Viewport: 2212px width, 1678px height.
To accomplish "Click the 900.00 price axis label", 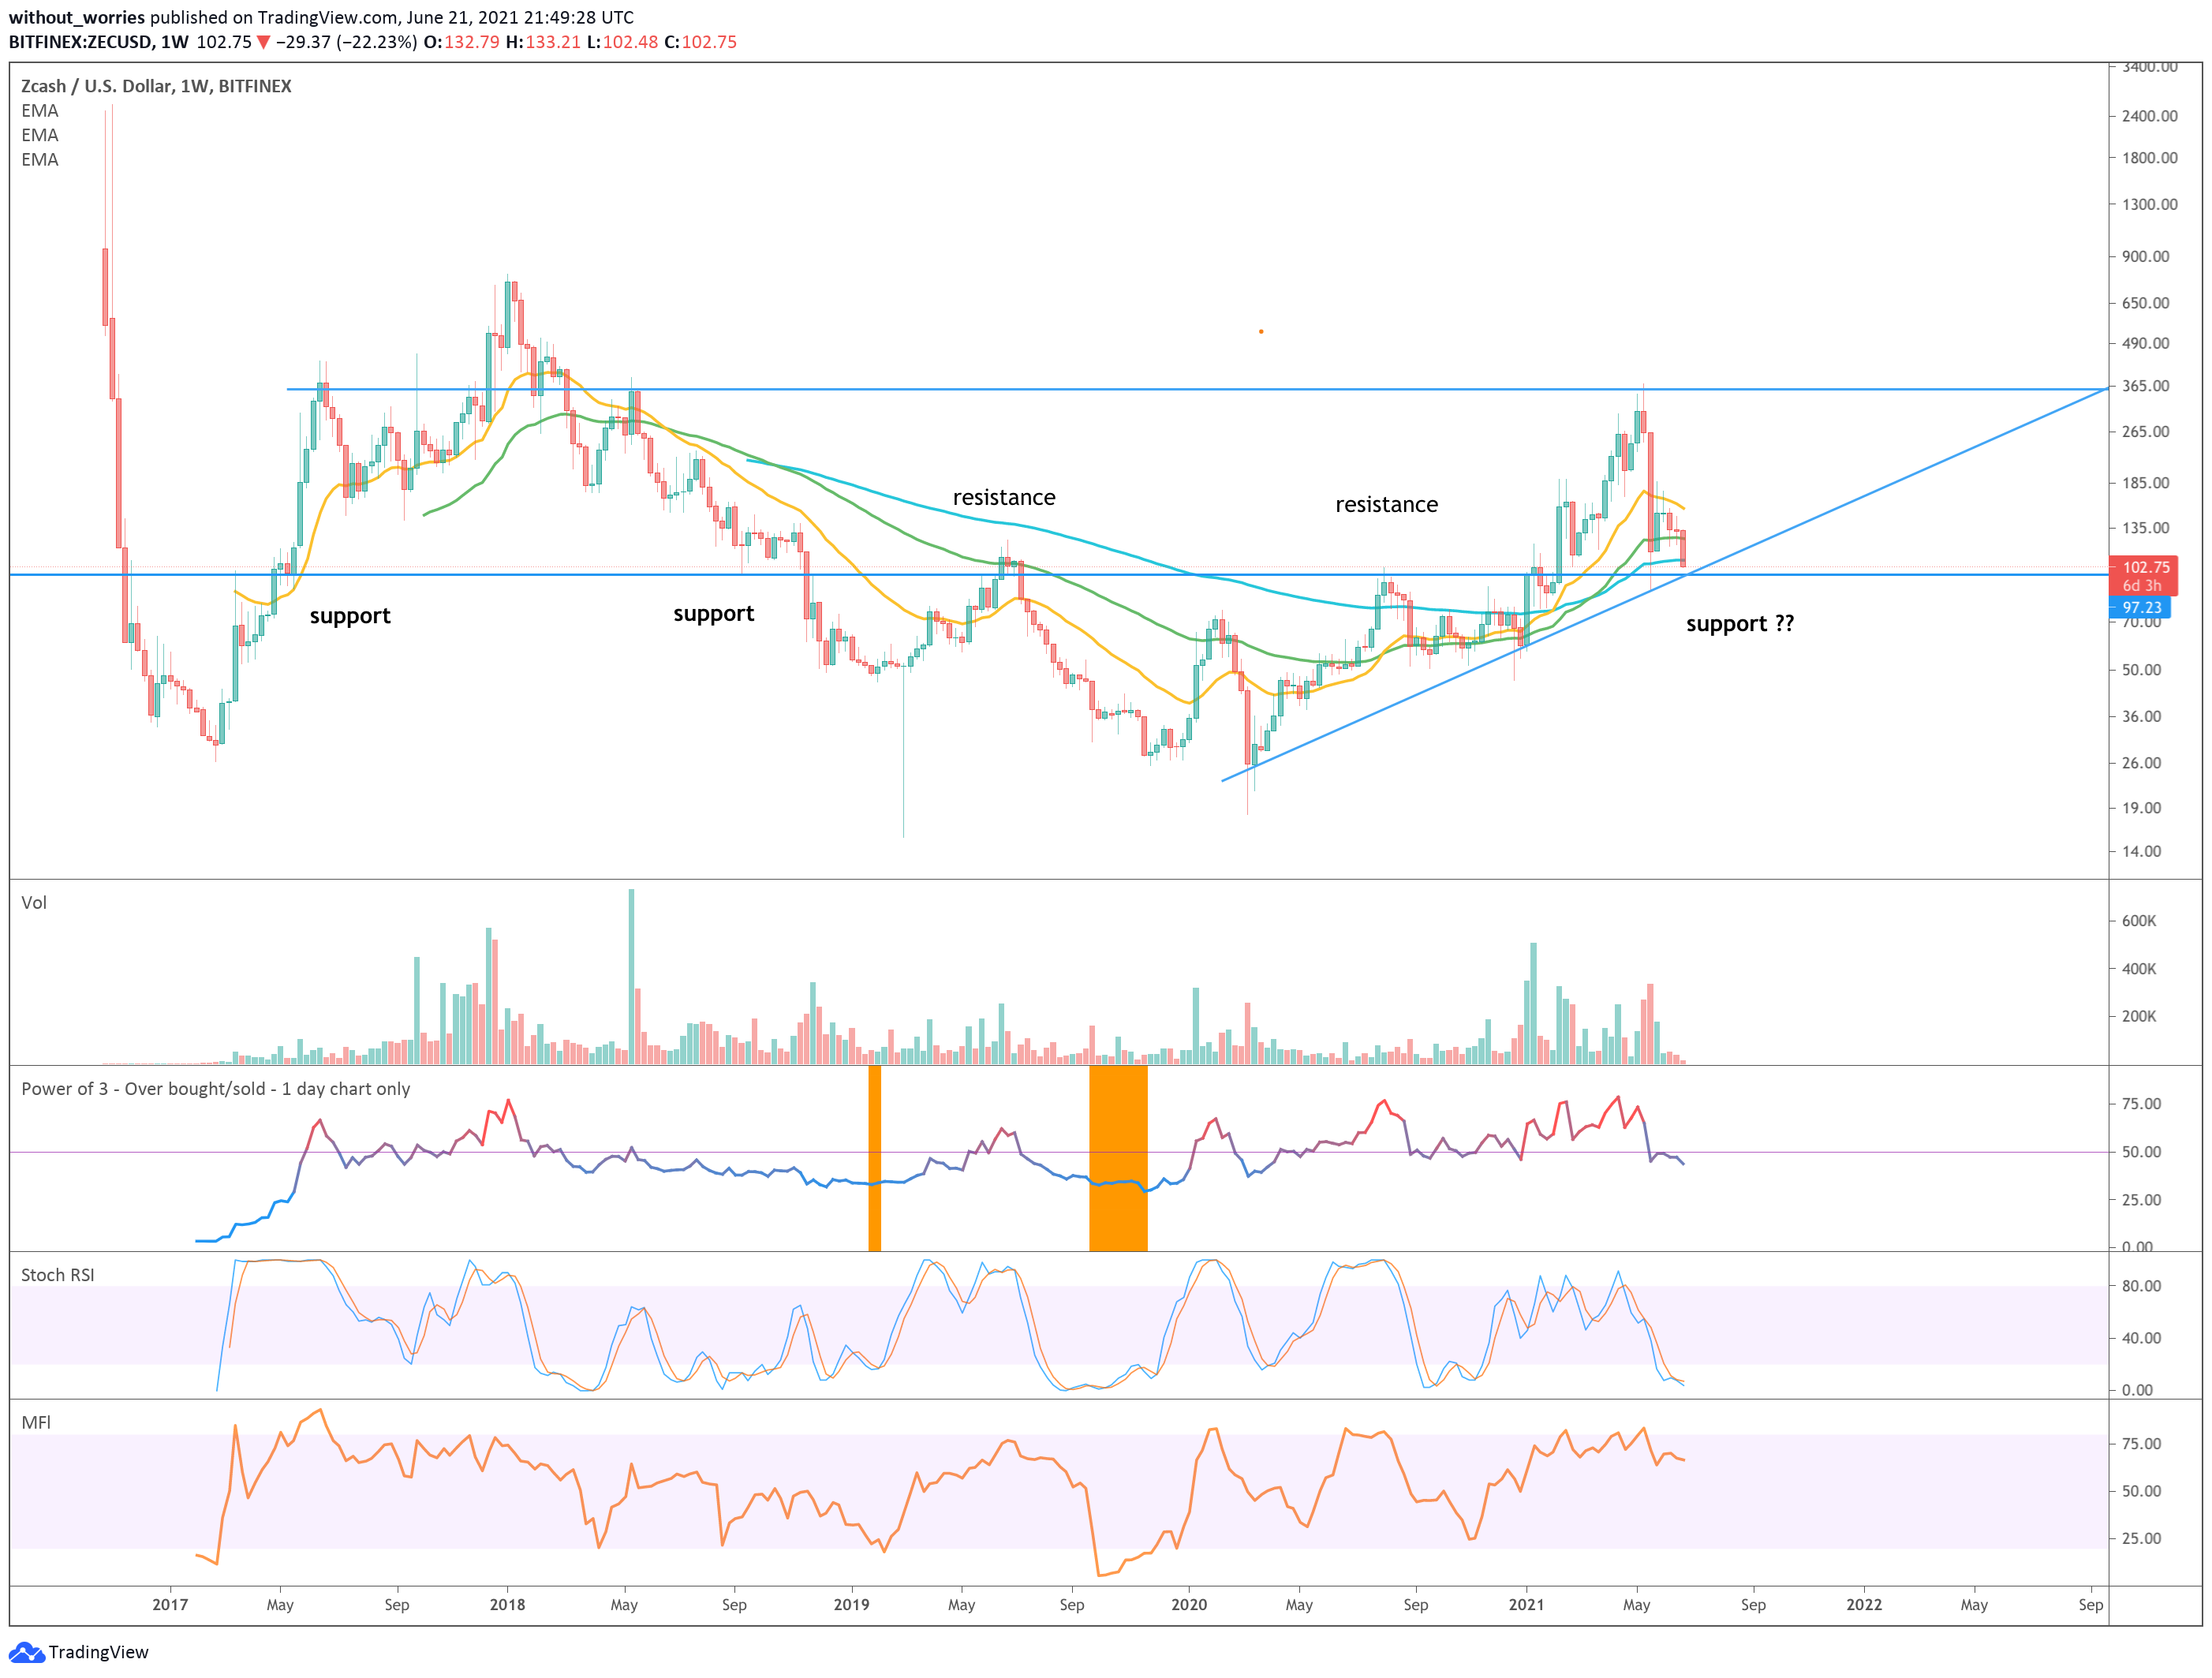I will (2146, 256).
